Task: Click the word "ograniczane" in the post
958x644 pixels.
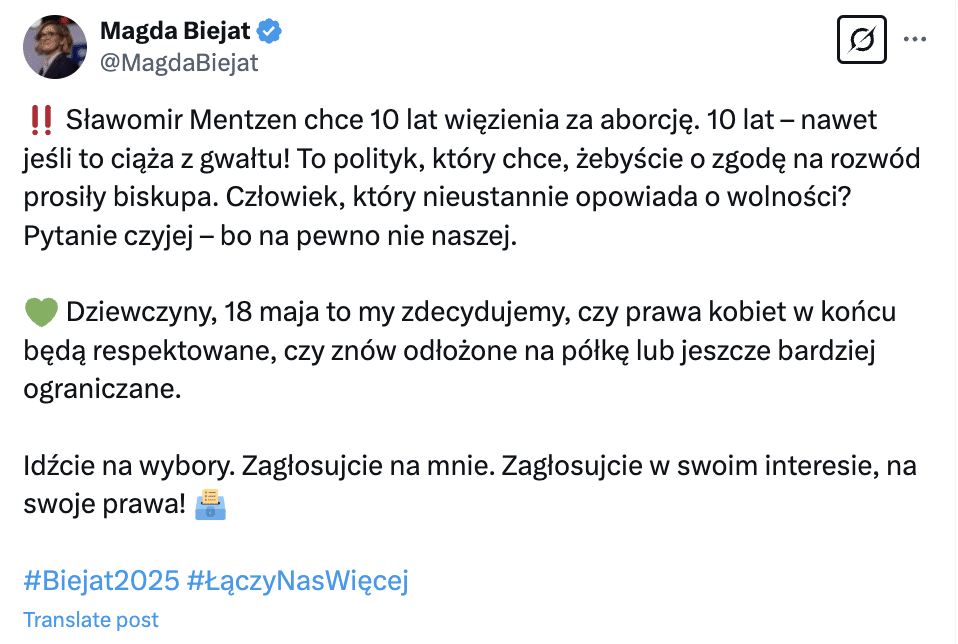Action: point(102,389)
